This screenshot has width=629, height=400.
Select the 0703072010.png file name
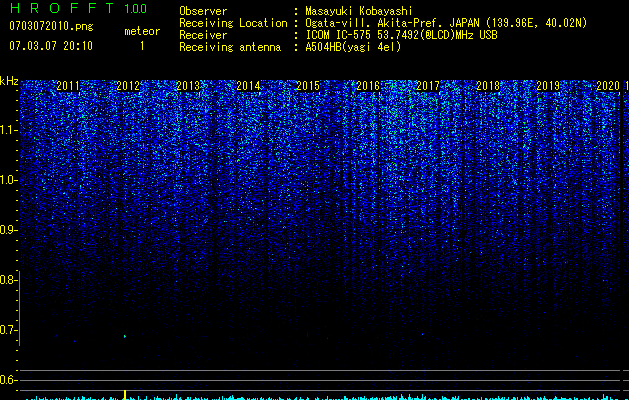(x=51, y=26)
